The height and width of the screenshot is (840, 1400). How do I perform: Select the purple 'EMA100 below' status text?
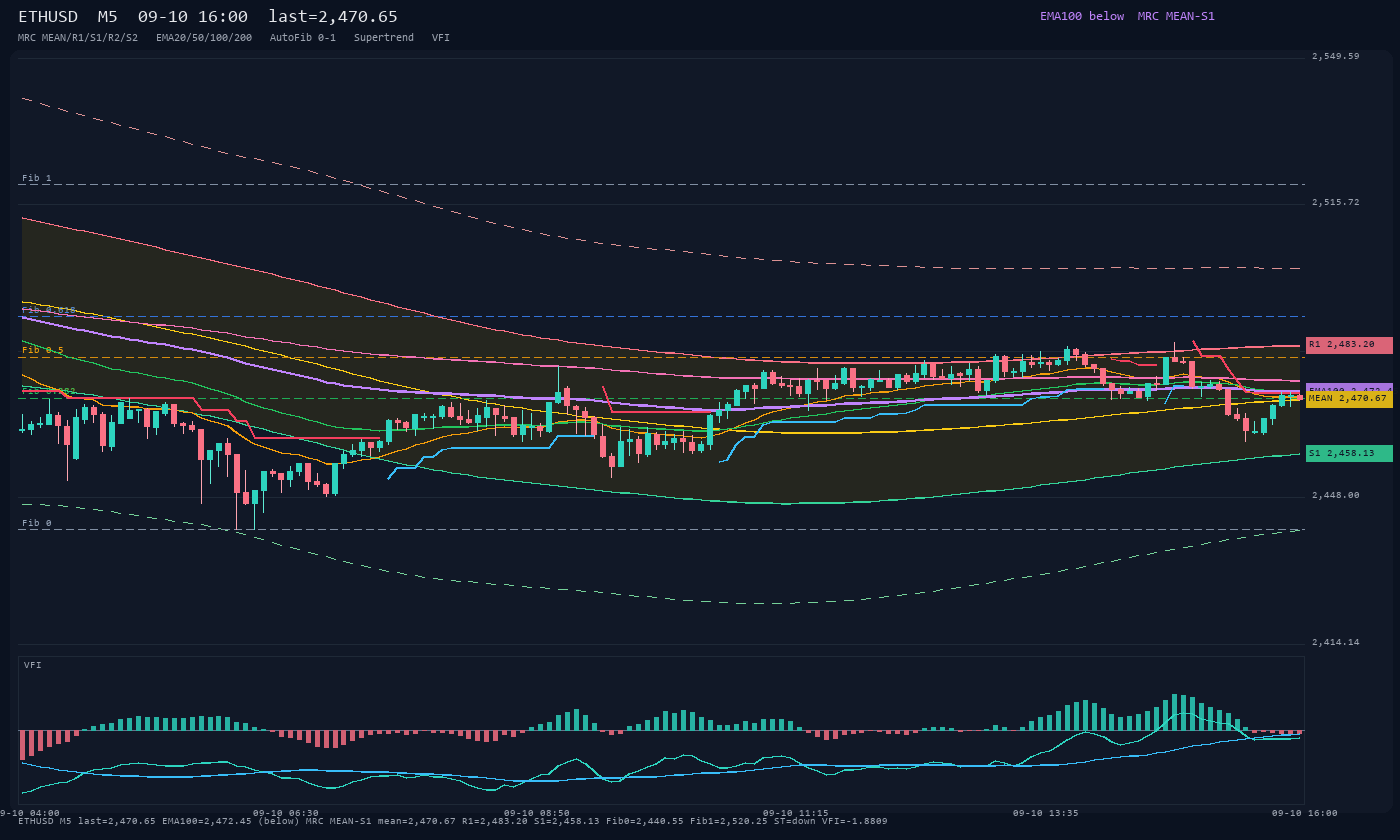pos(1082,16)
